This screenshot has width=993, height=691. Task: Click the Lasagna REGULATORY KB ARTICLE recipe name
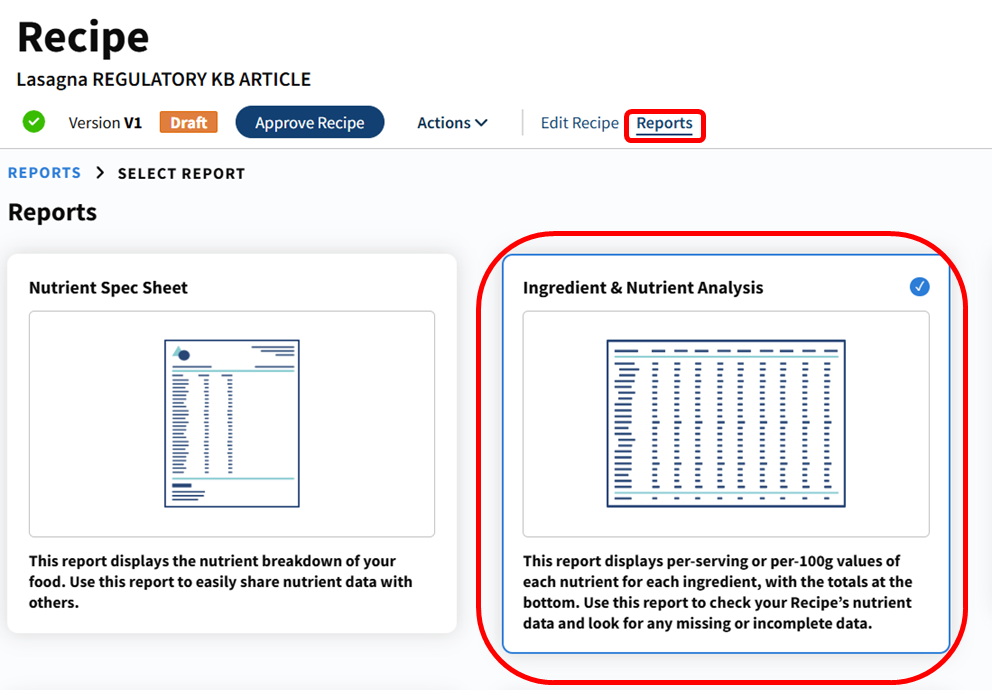point(163,79)
